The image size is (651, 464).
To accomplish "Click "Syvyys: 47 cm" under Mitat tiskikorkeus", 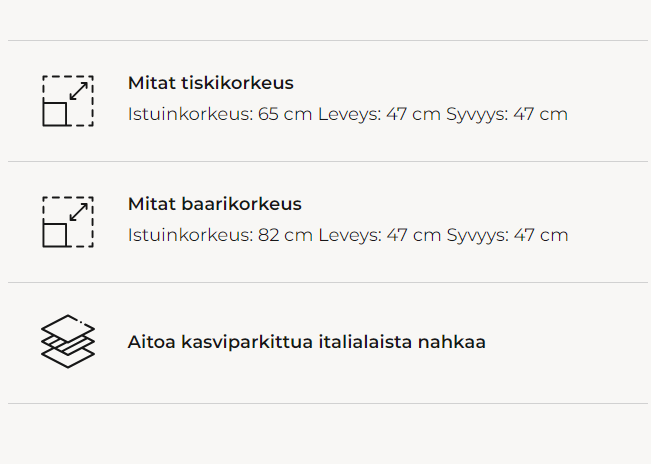I will (507, 114).
